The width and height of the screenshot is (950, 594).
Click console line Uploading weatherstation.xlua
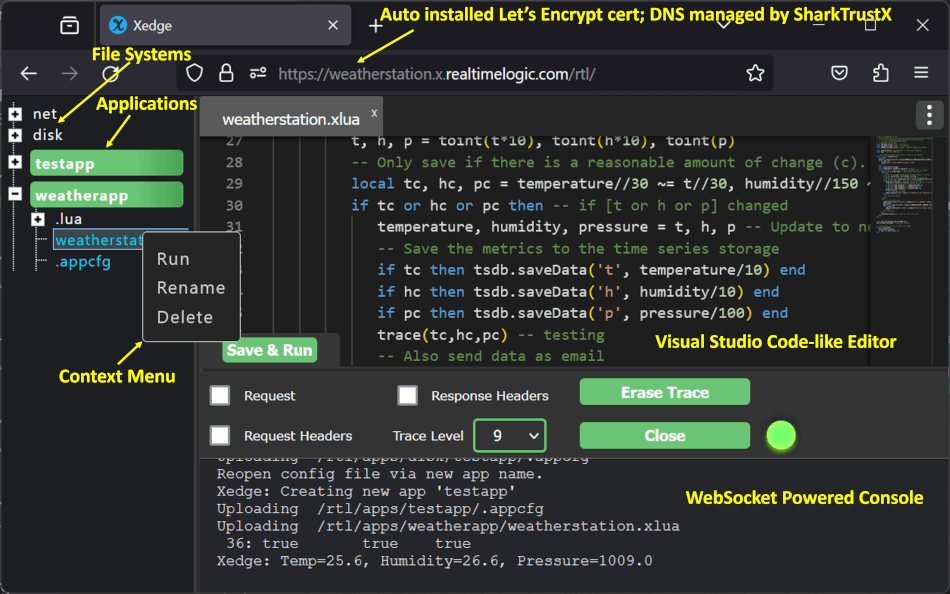[x=448, y=526]
